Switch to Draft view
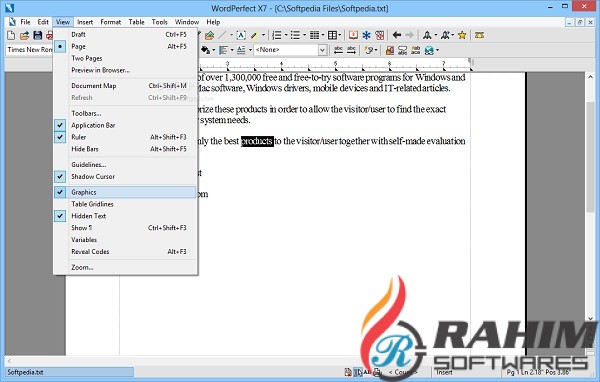Viewport: 600px width, 382px height. coord(125,34)
